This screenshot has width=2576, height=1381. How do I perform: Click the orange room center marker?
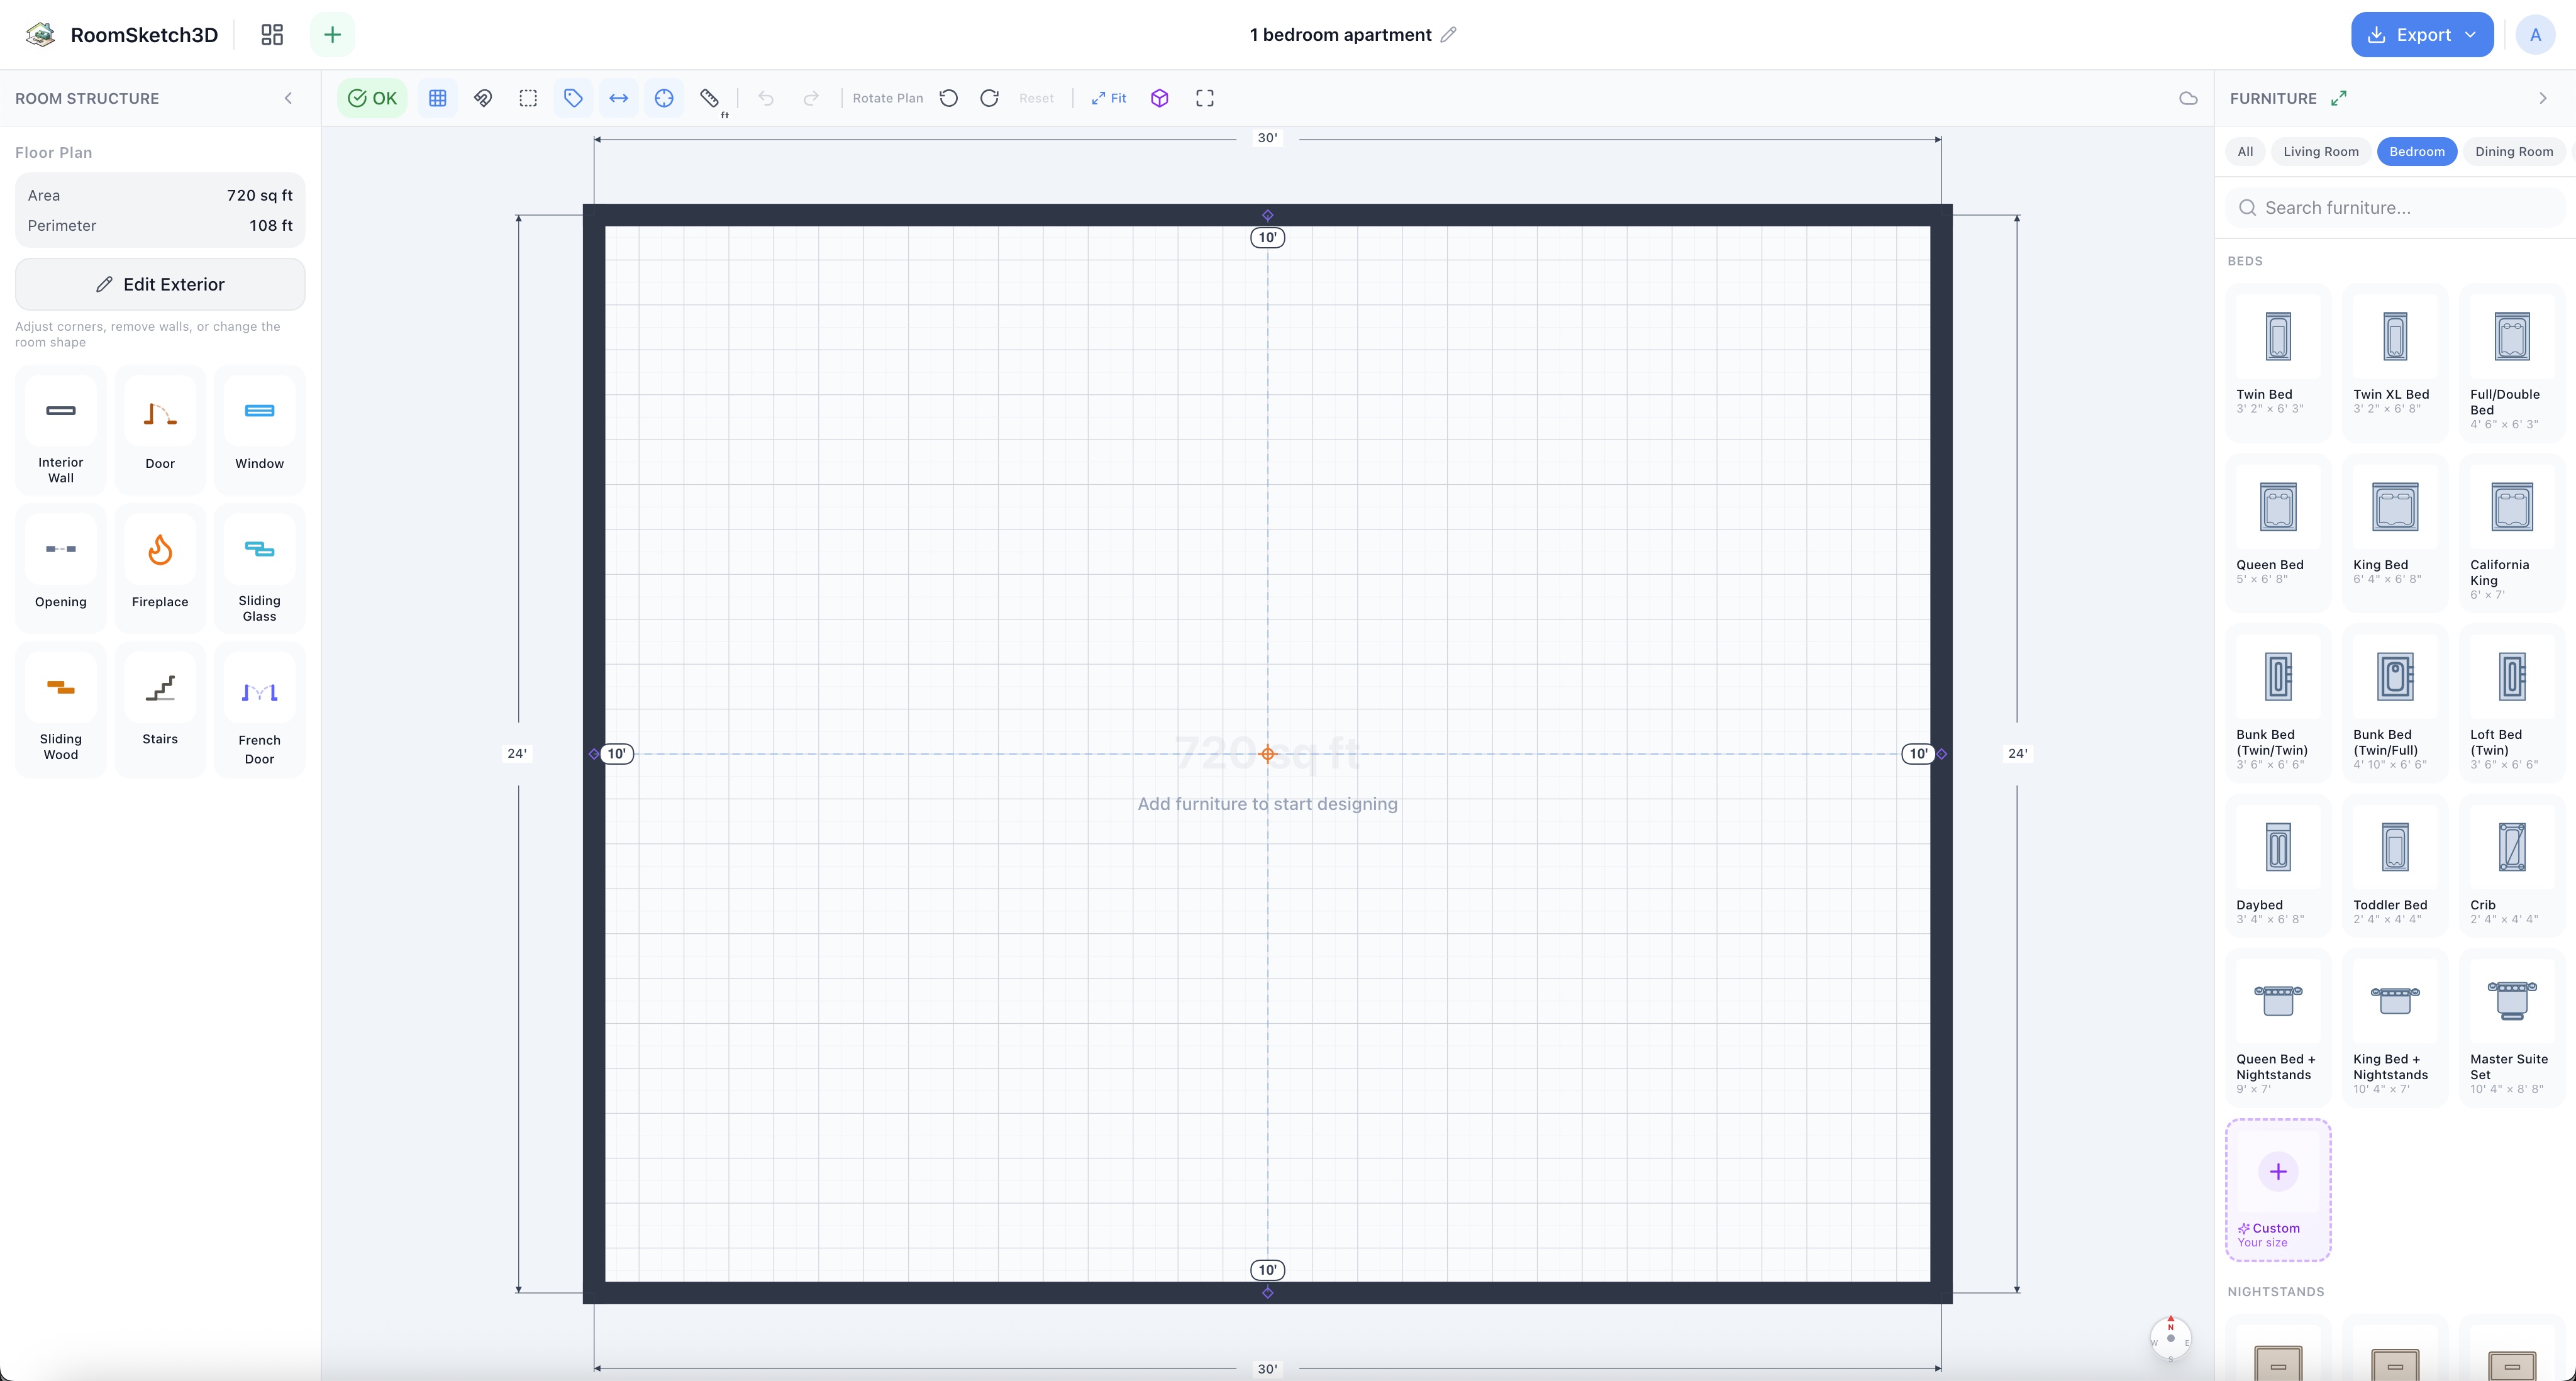(1267, 754)
